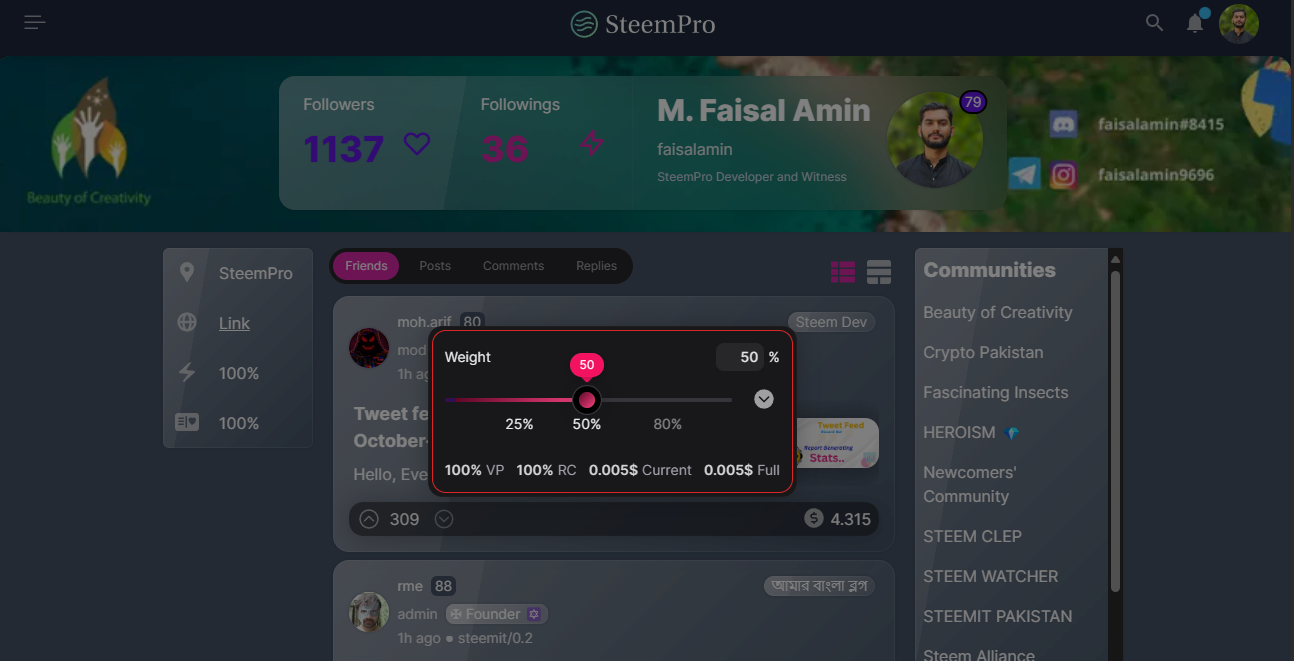Open the hamburger menu icon

35,22
